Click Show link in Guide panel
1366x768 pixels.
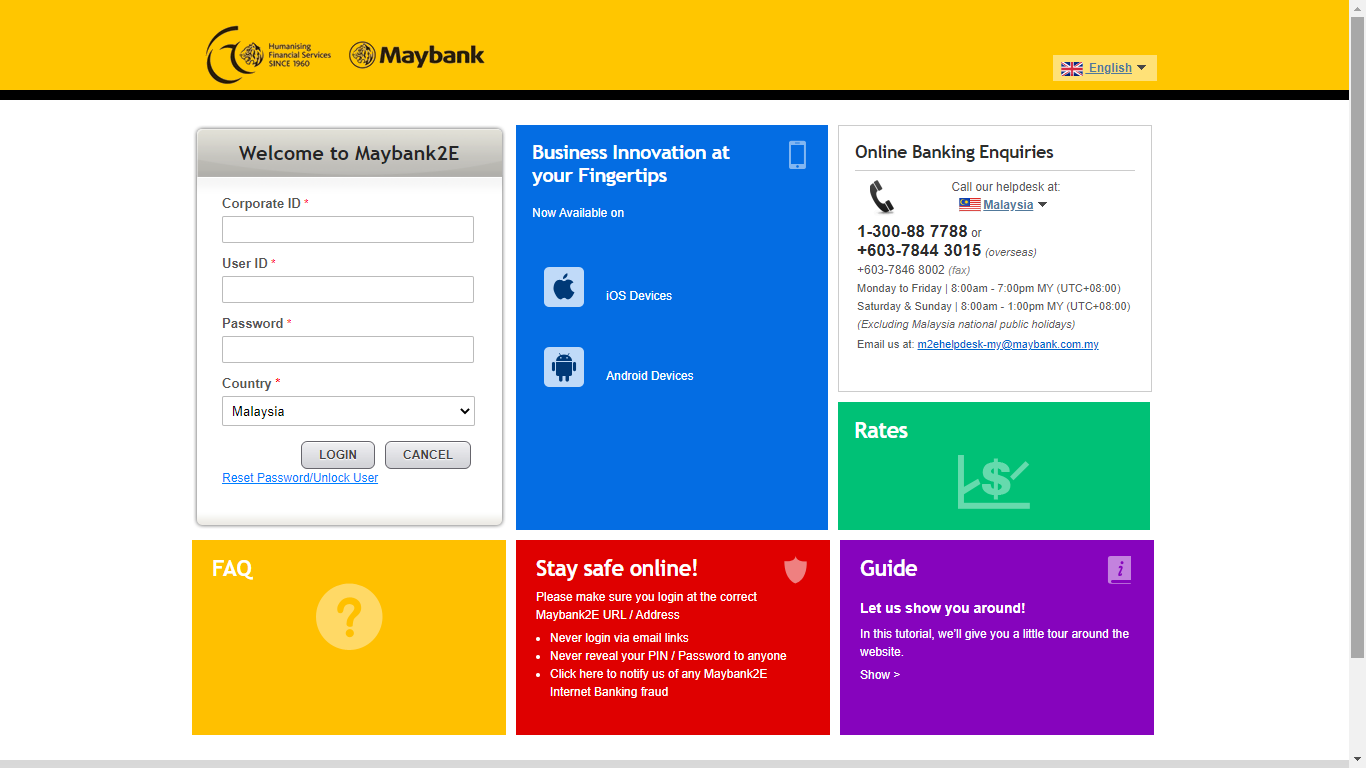pyautogui.click(x=880, y=675)
